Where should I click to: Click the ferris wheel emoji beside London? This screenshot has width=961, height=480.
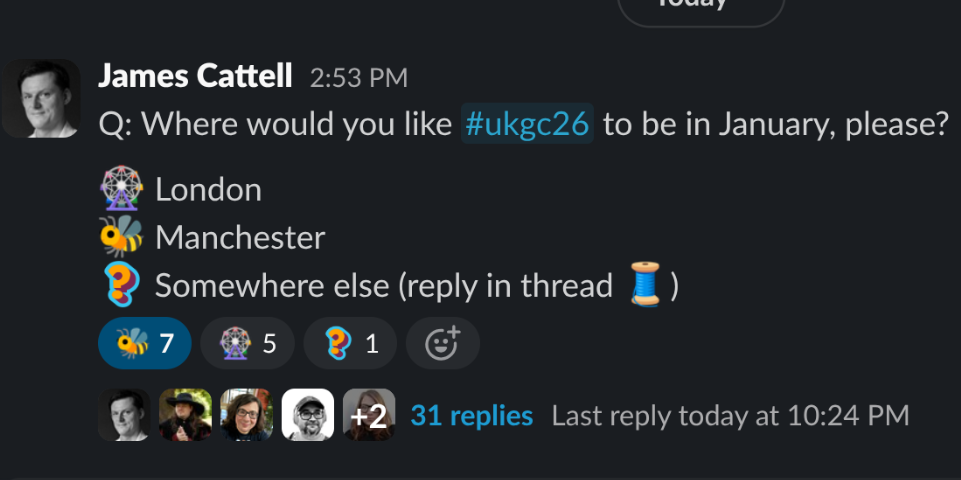121,189
